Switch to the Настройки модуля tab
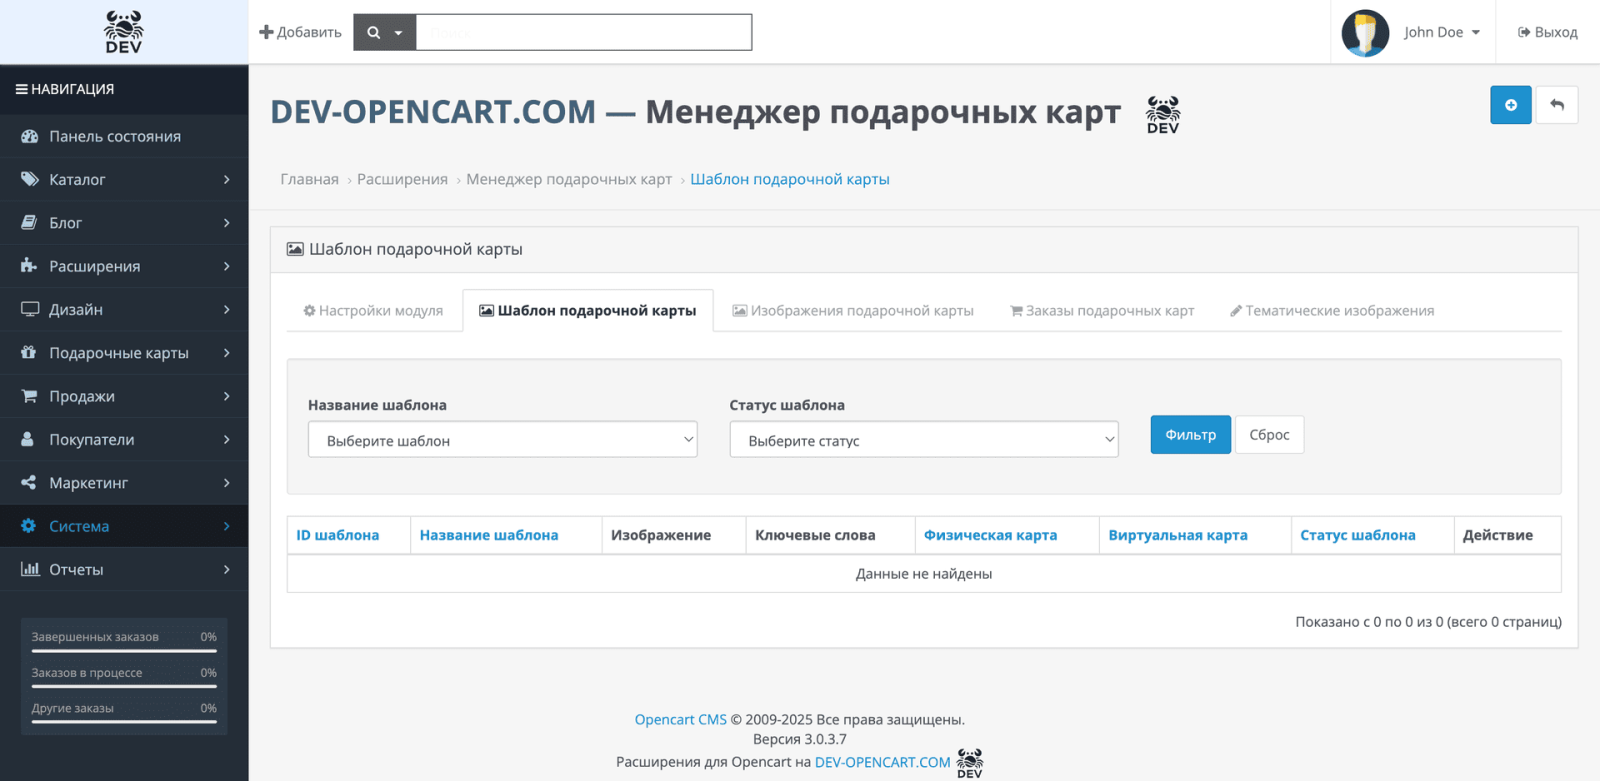Screen dimensions: 1600x782 [x=373, y=311]
